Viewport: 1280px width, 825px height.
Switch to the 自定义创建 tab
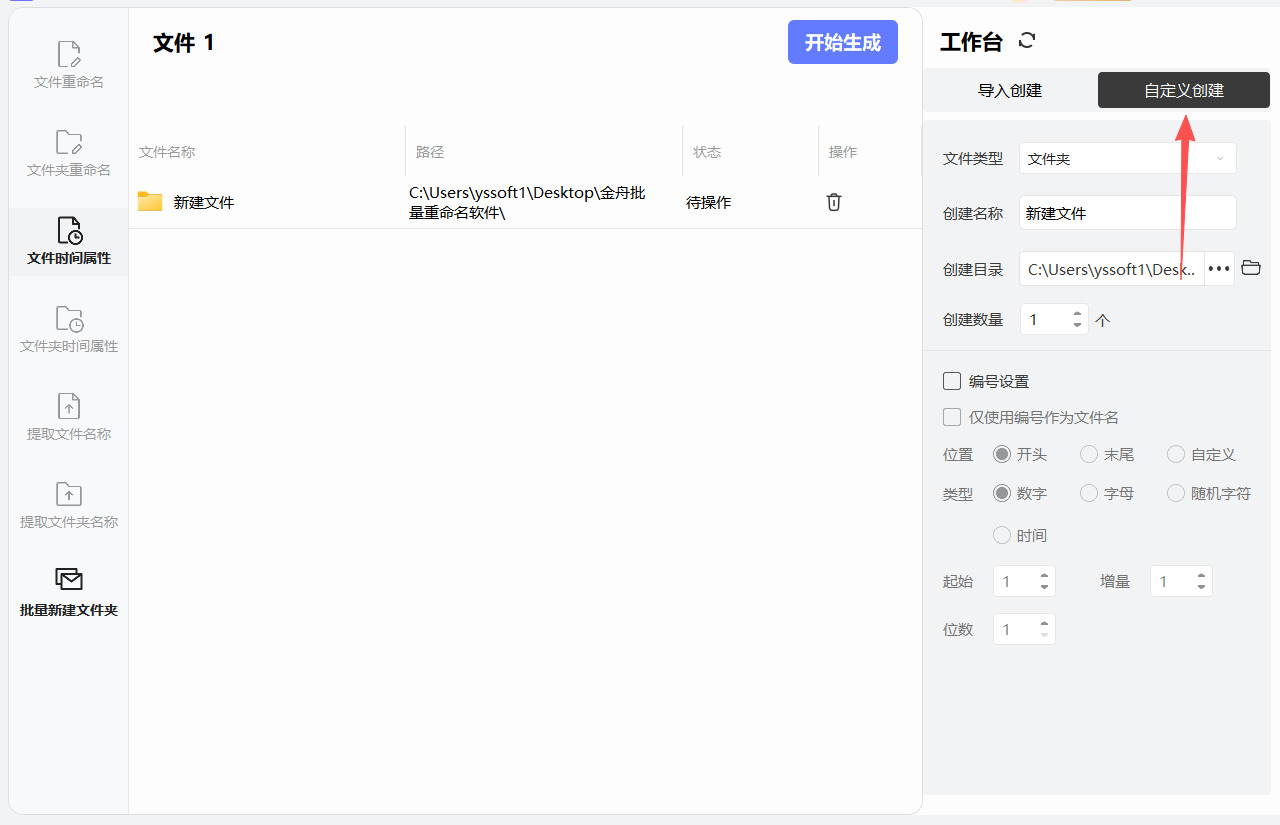point(1184,90)
